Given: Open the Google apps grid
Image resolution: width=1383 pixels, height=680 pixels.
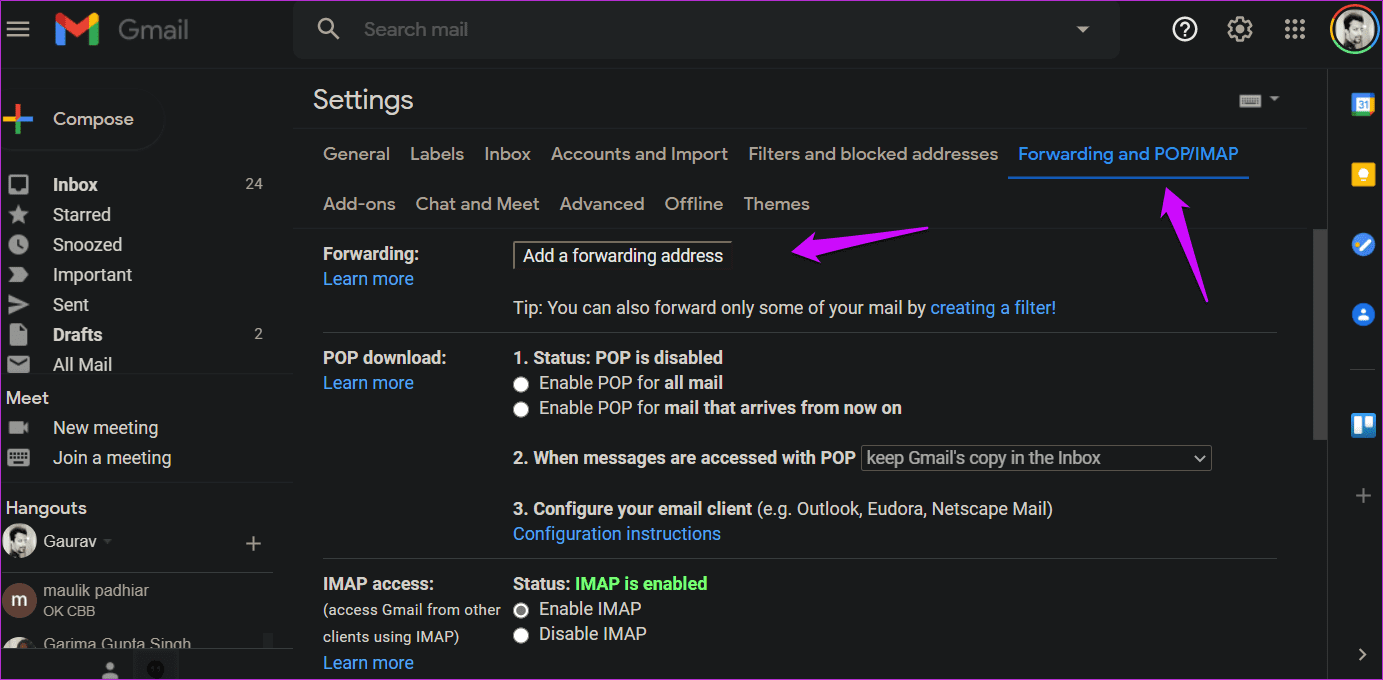Looking at the screenshot, I should (1295, 30).
